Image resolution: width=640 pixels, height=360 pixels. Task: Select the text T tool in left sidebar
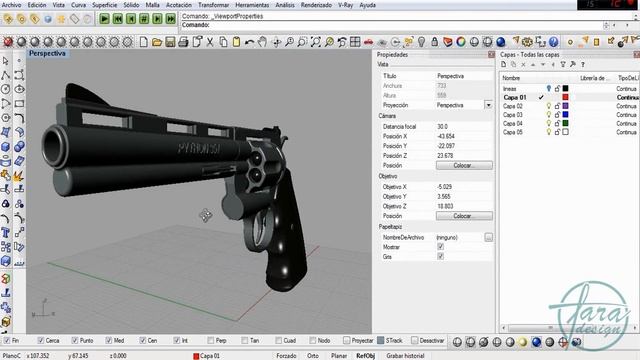6,233
